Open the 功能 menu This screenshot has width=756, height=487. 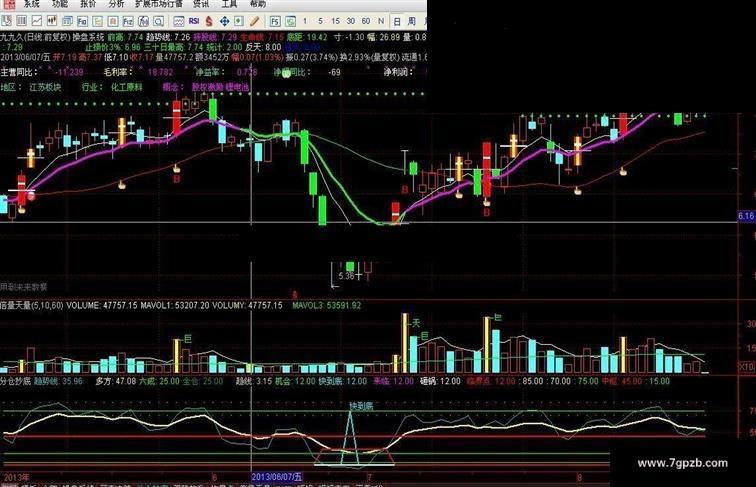pos(60,4)
